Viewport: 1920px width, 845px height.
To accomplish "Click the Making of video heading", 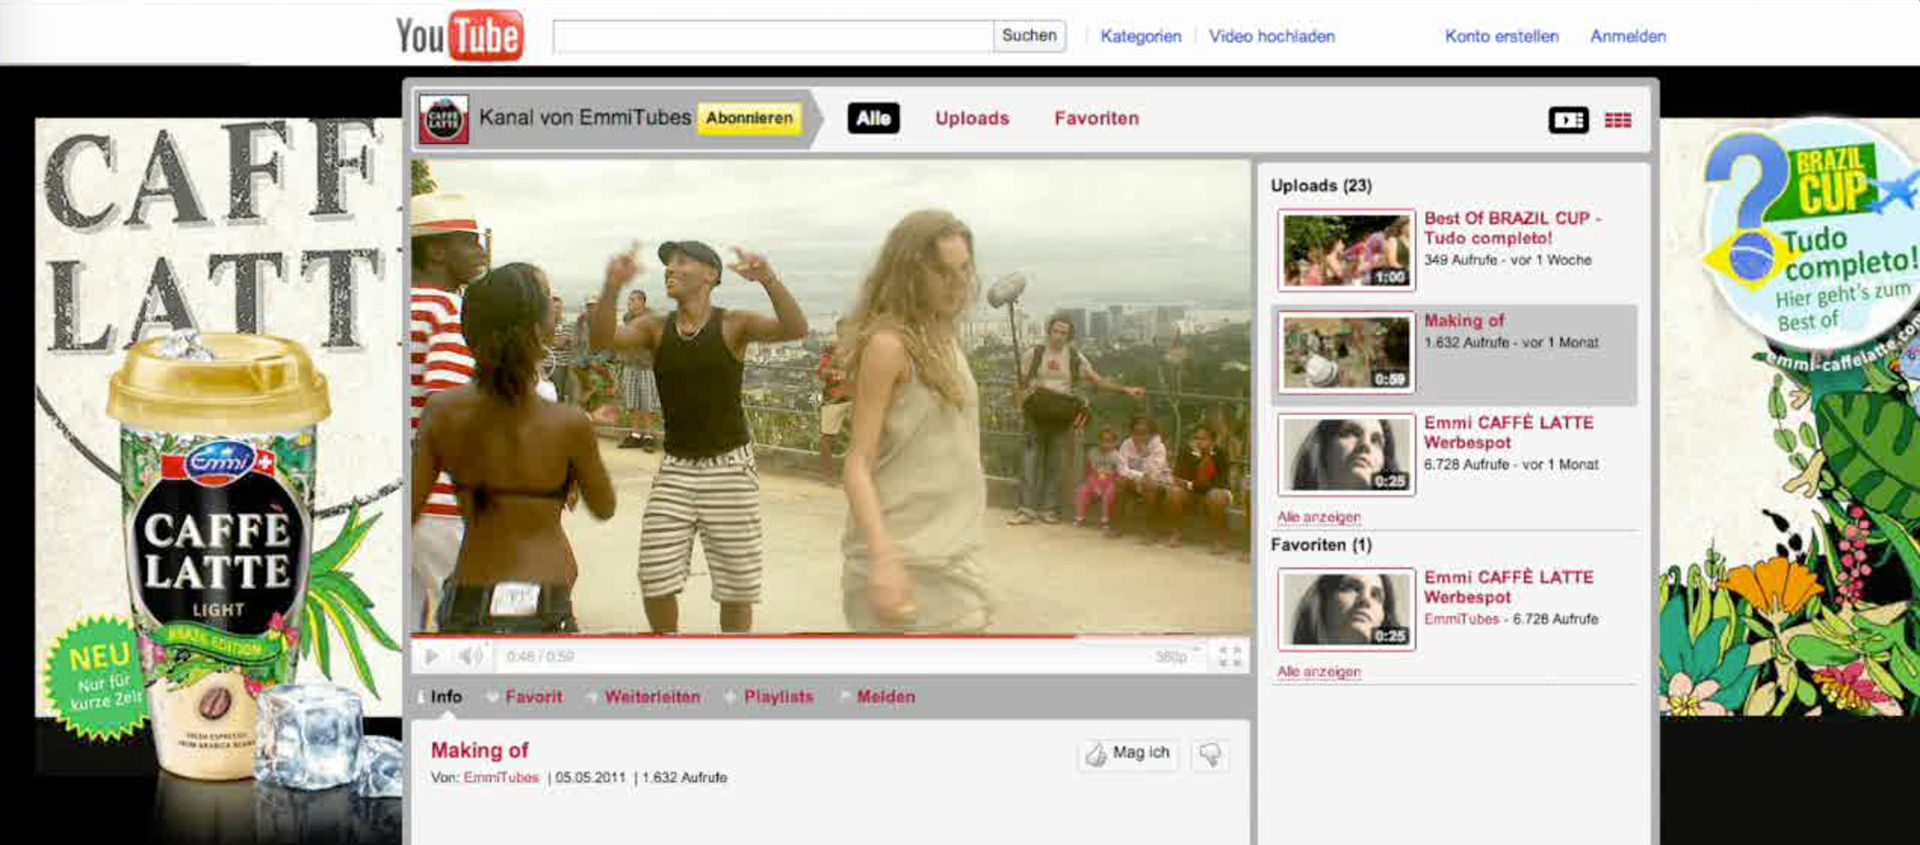I will click(479, 750).
